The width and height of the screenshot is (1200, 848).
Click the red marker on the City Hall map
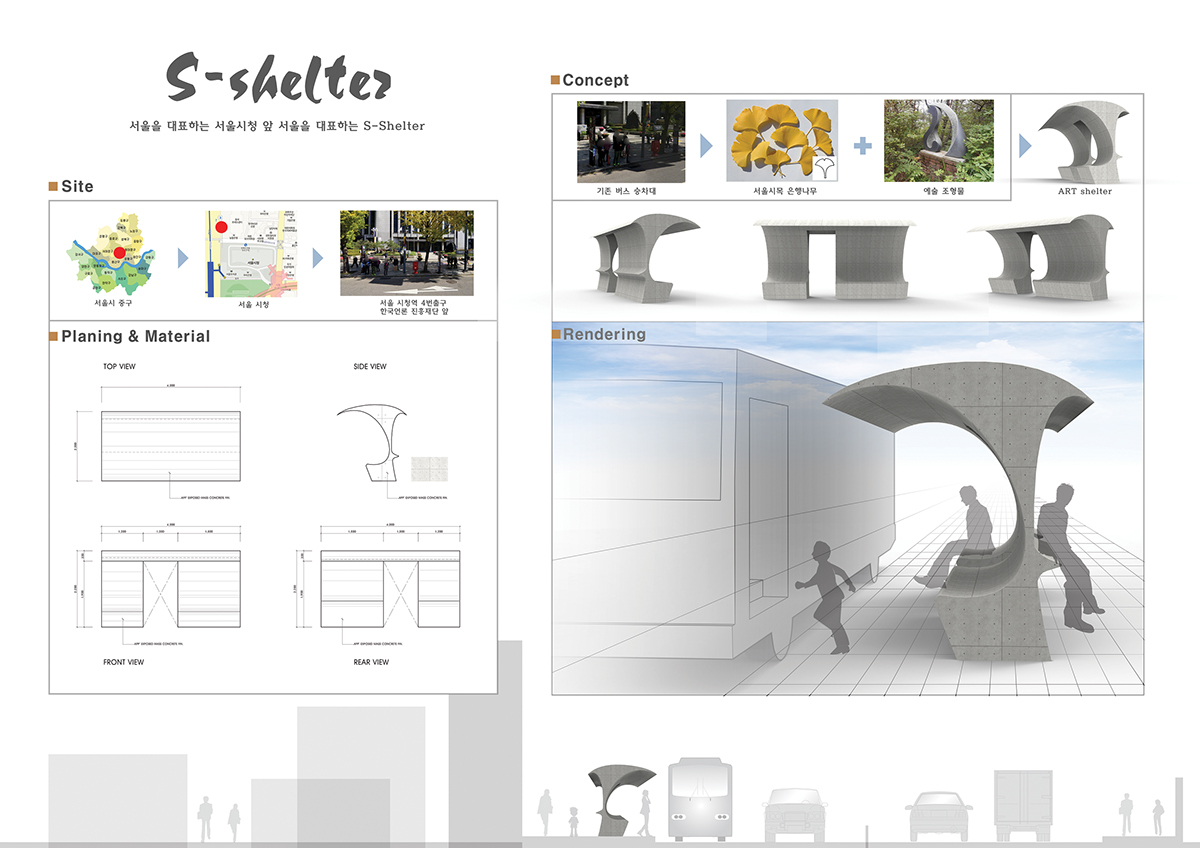pos(222,226)
